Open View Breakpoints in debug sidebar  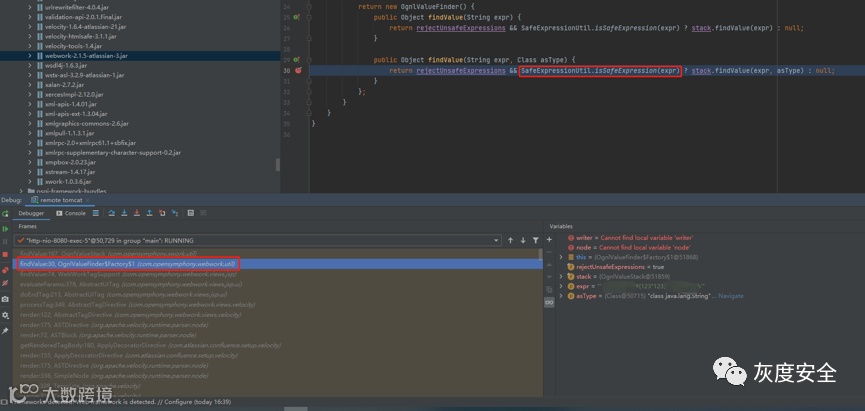[6, 270]
